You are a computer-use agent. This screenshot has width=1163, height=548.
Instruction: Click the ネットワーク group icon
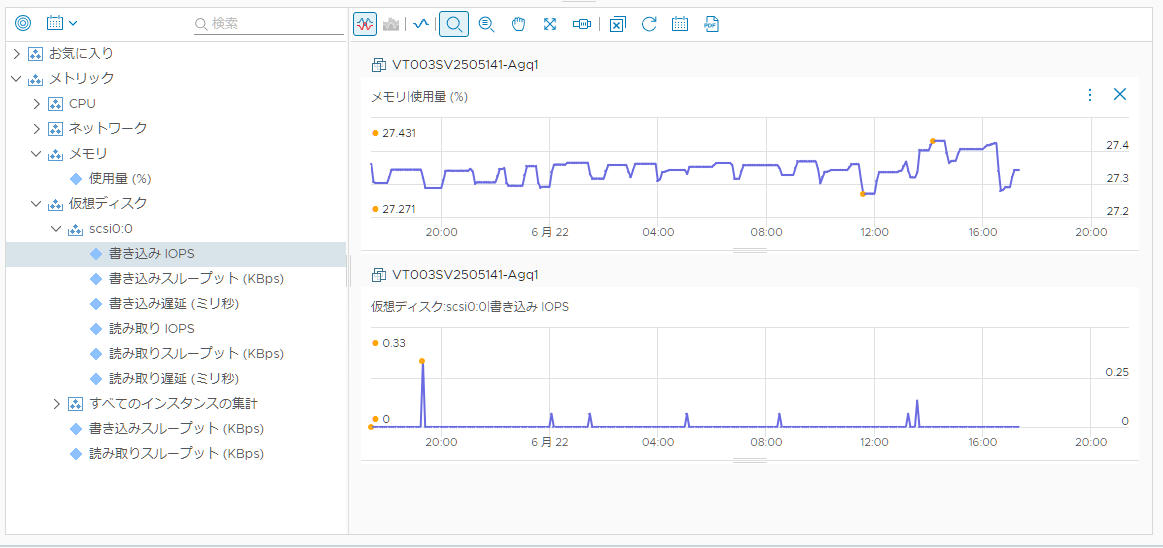tap(55, 128)
